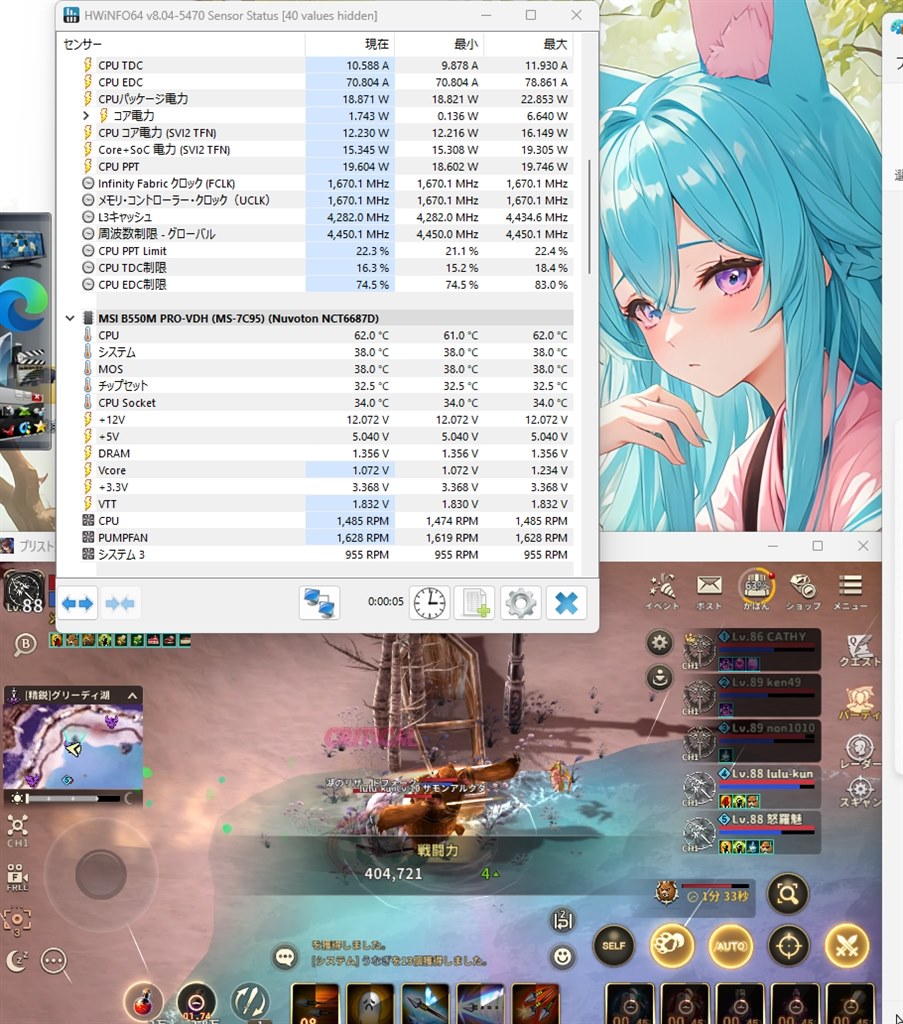903x1024 pixels.
Task: Click the HWiNFO vertical scrollbar
Action: point(590,217)
